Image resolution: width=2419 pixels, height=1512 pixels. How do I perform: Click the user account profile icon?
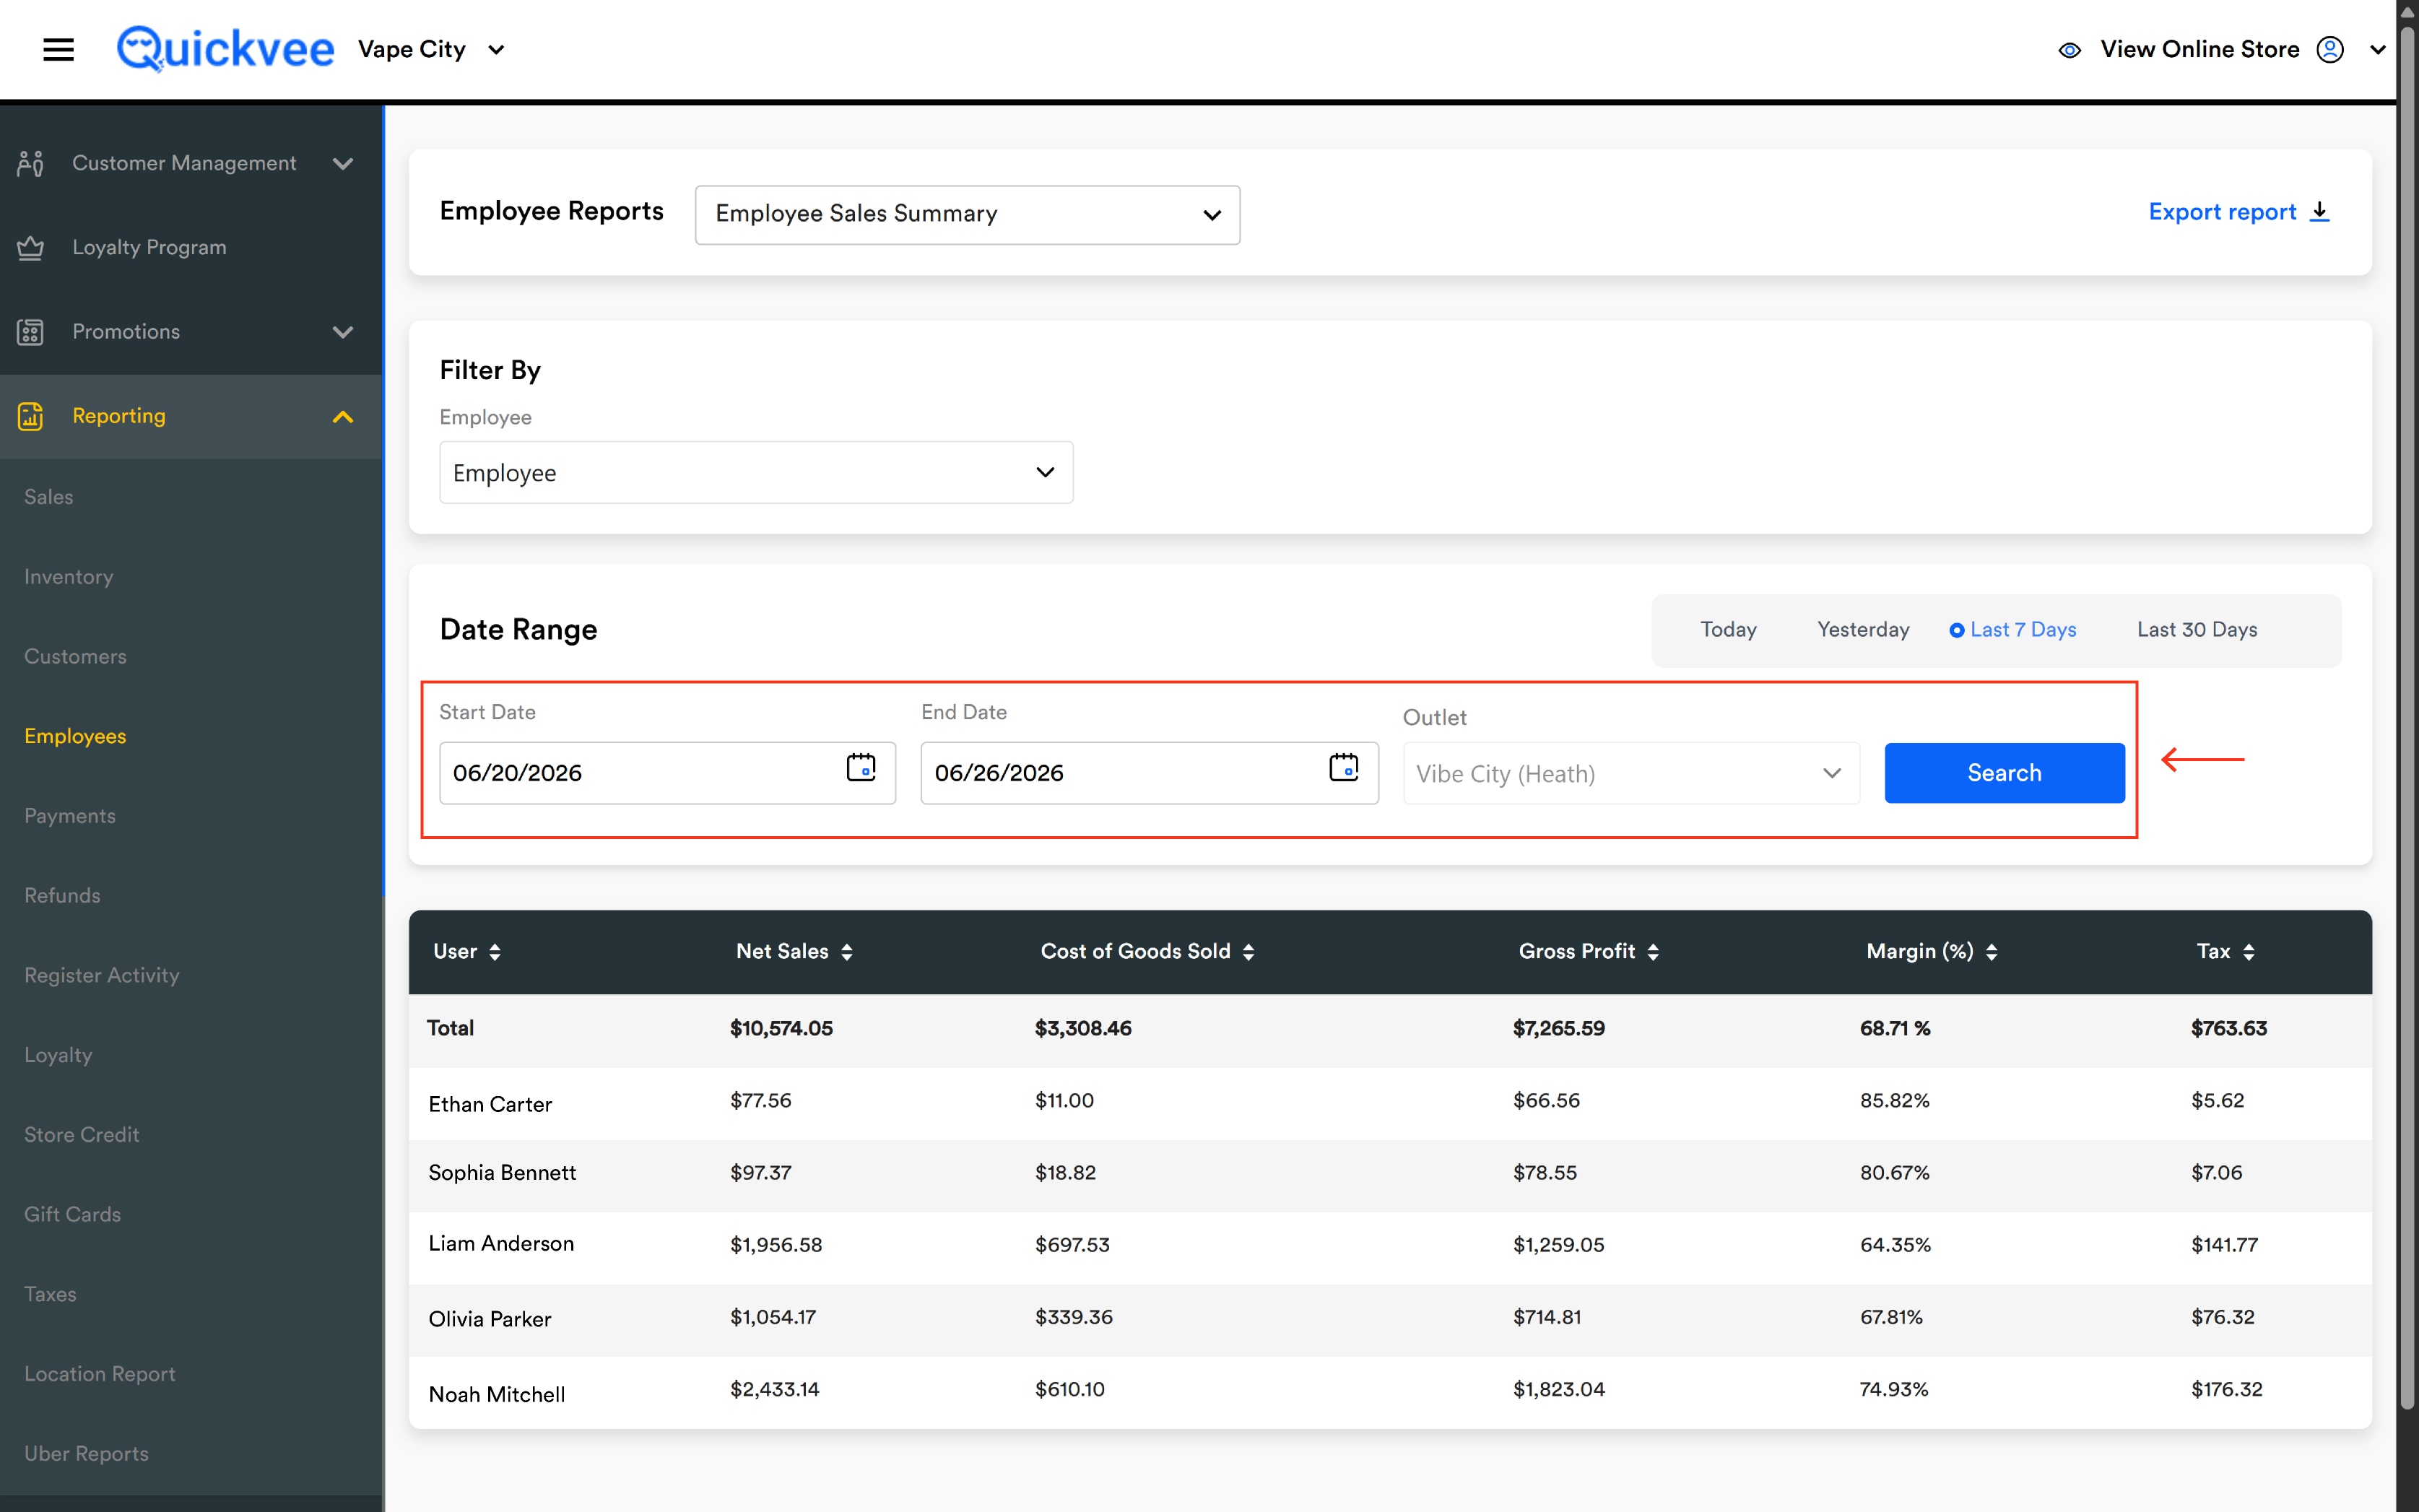click(2329, 49)
